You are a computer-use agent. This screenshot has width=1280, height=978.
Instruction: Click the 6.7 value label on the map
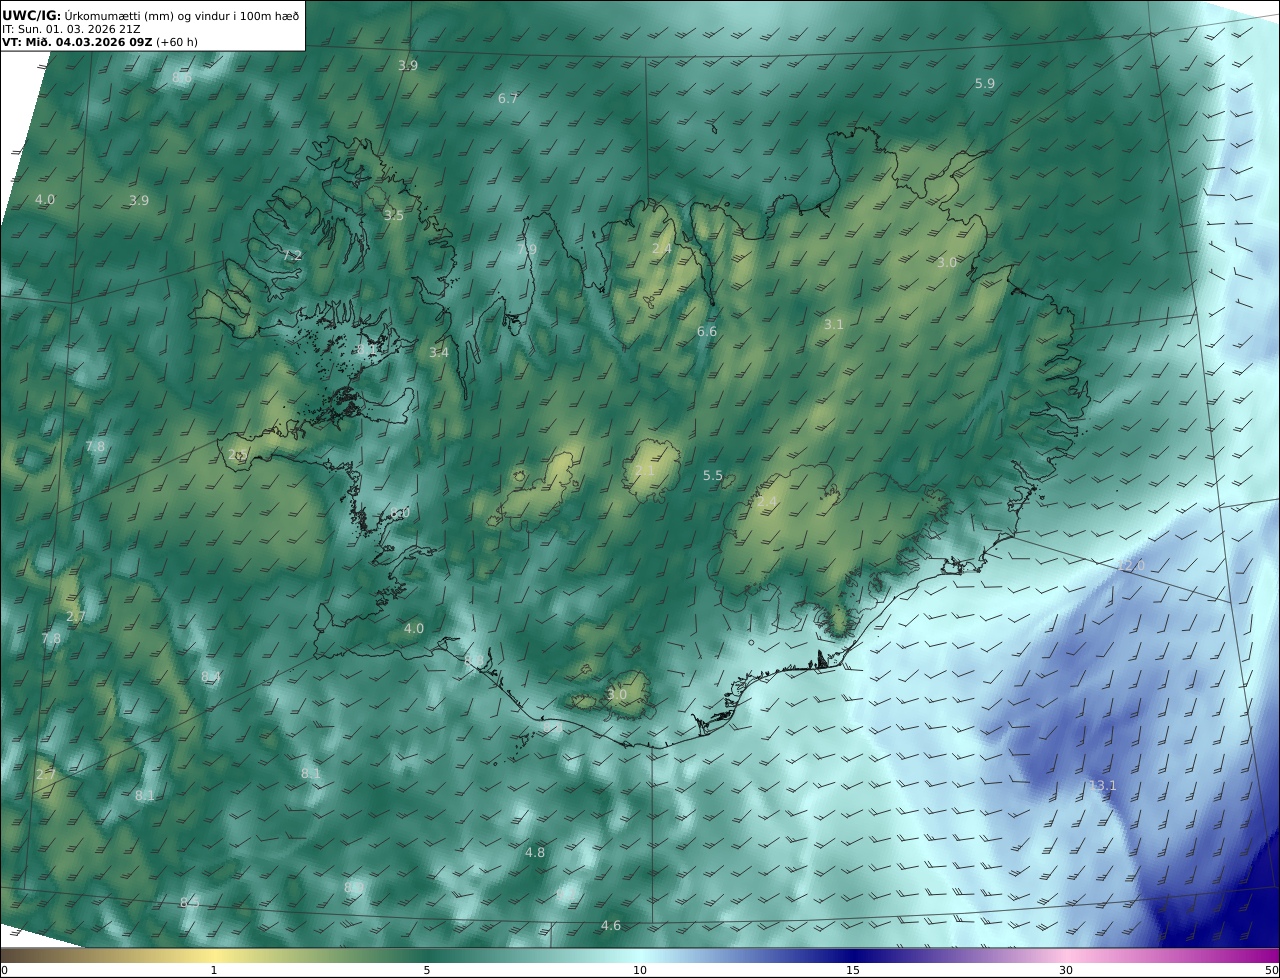tap(508, 99)
